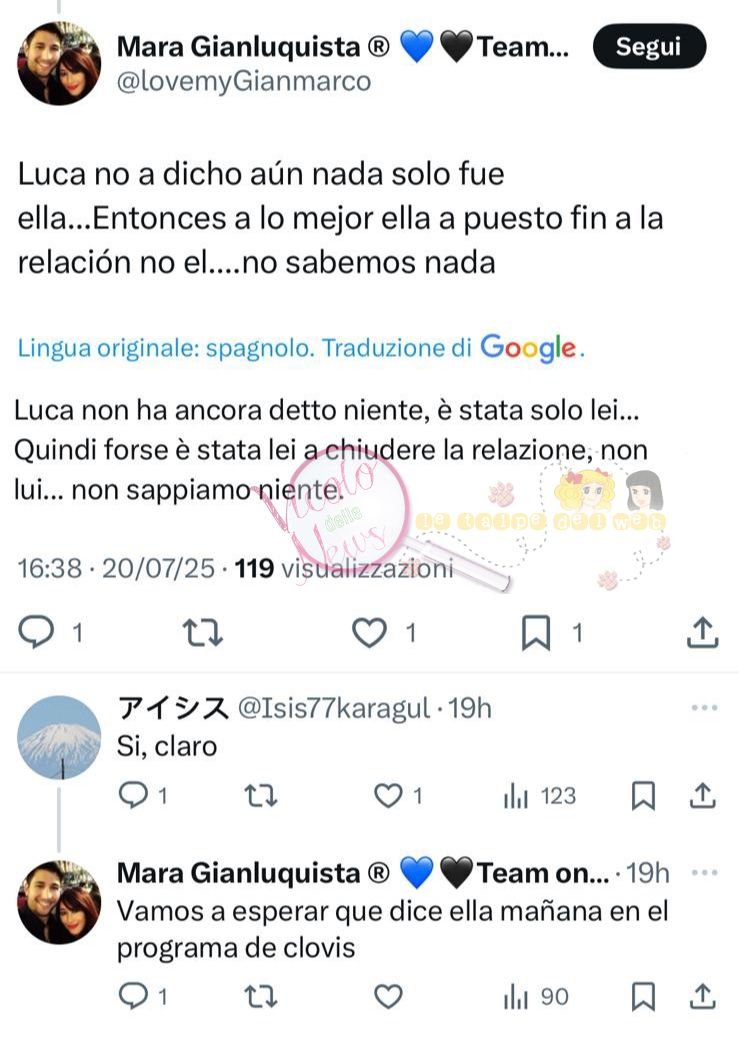The width and height of the screenshot is (739, 1063).
Task: Open more options on Mara's reply
Action: click(704, 872)
